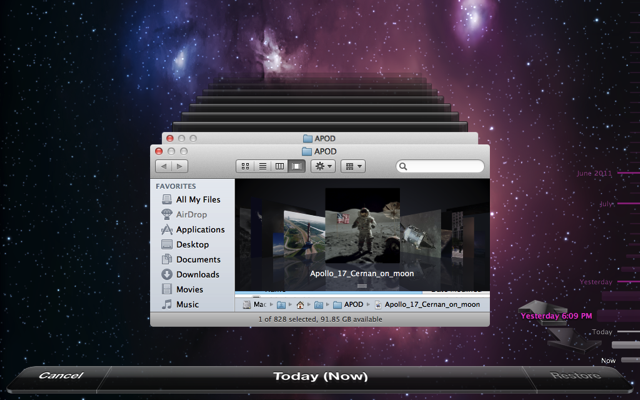
Task: Switch Finder to icon view
Action: (245, 166)
